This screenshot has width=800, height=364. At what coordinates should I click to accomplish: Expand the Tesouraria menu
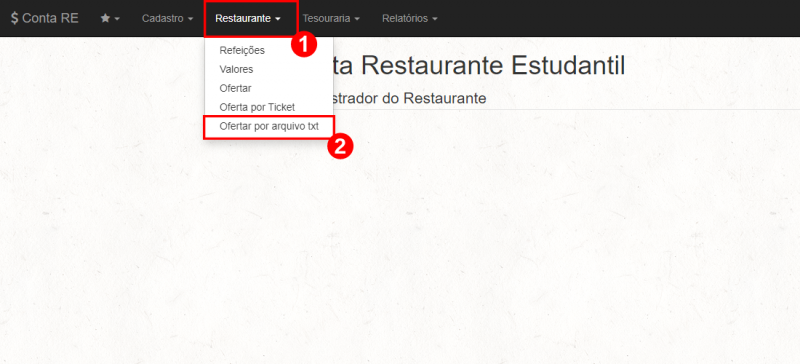[331, 18]
